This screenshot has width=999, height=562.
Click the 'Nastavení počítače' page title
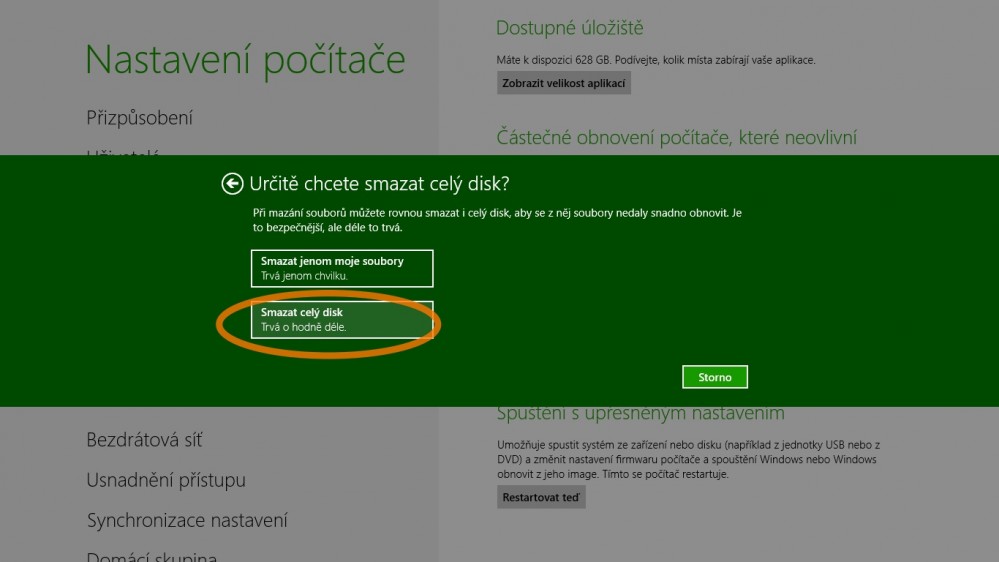(245, 60)
